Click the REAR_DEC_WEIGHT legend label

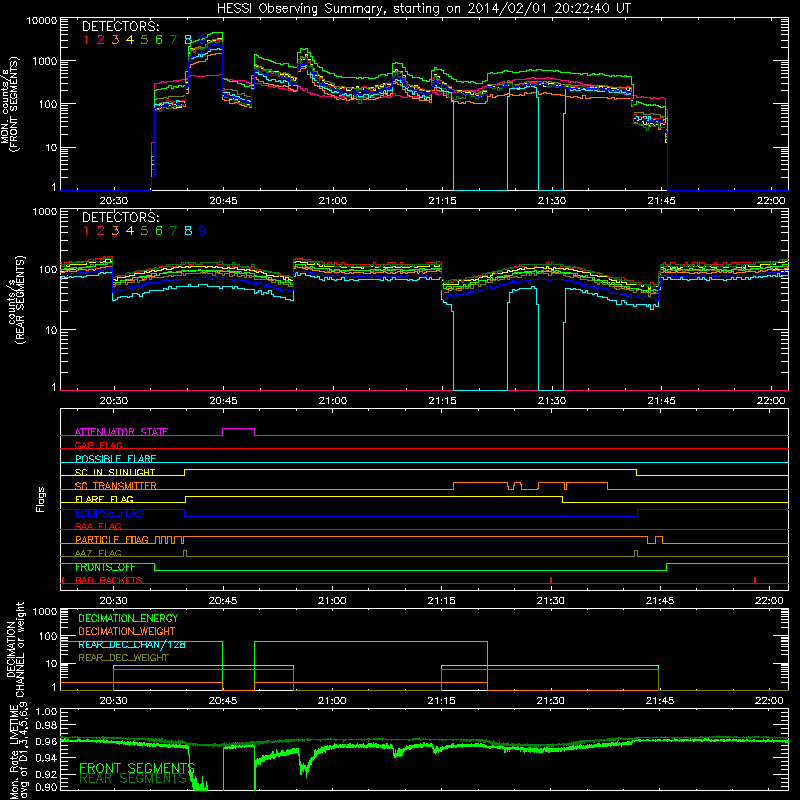123,658
